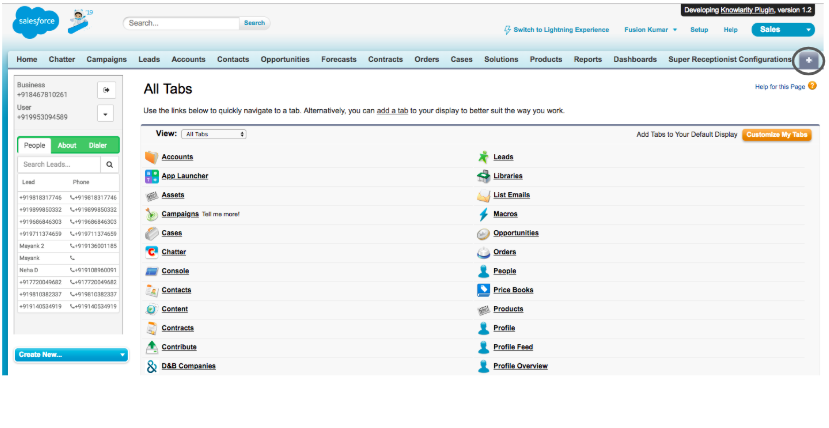Click the Content icon in list
The width and height of the screenshot is (829, 428).
click(x=152, y=309)
